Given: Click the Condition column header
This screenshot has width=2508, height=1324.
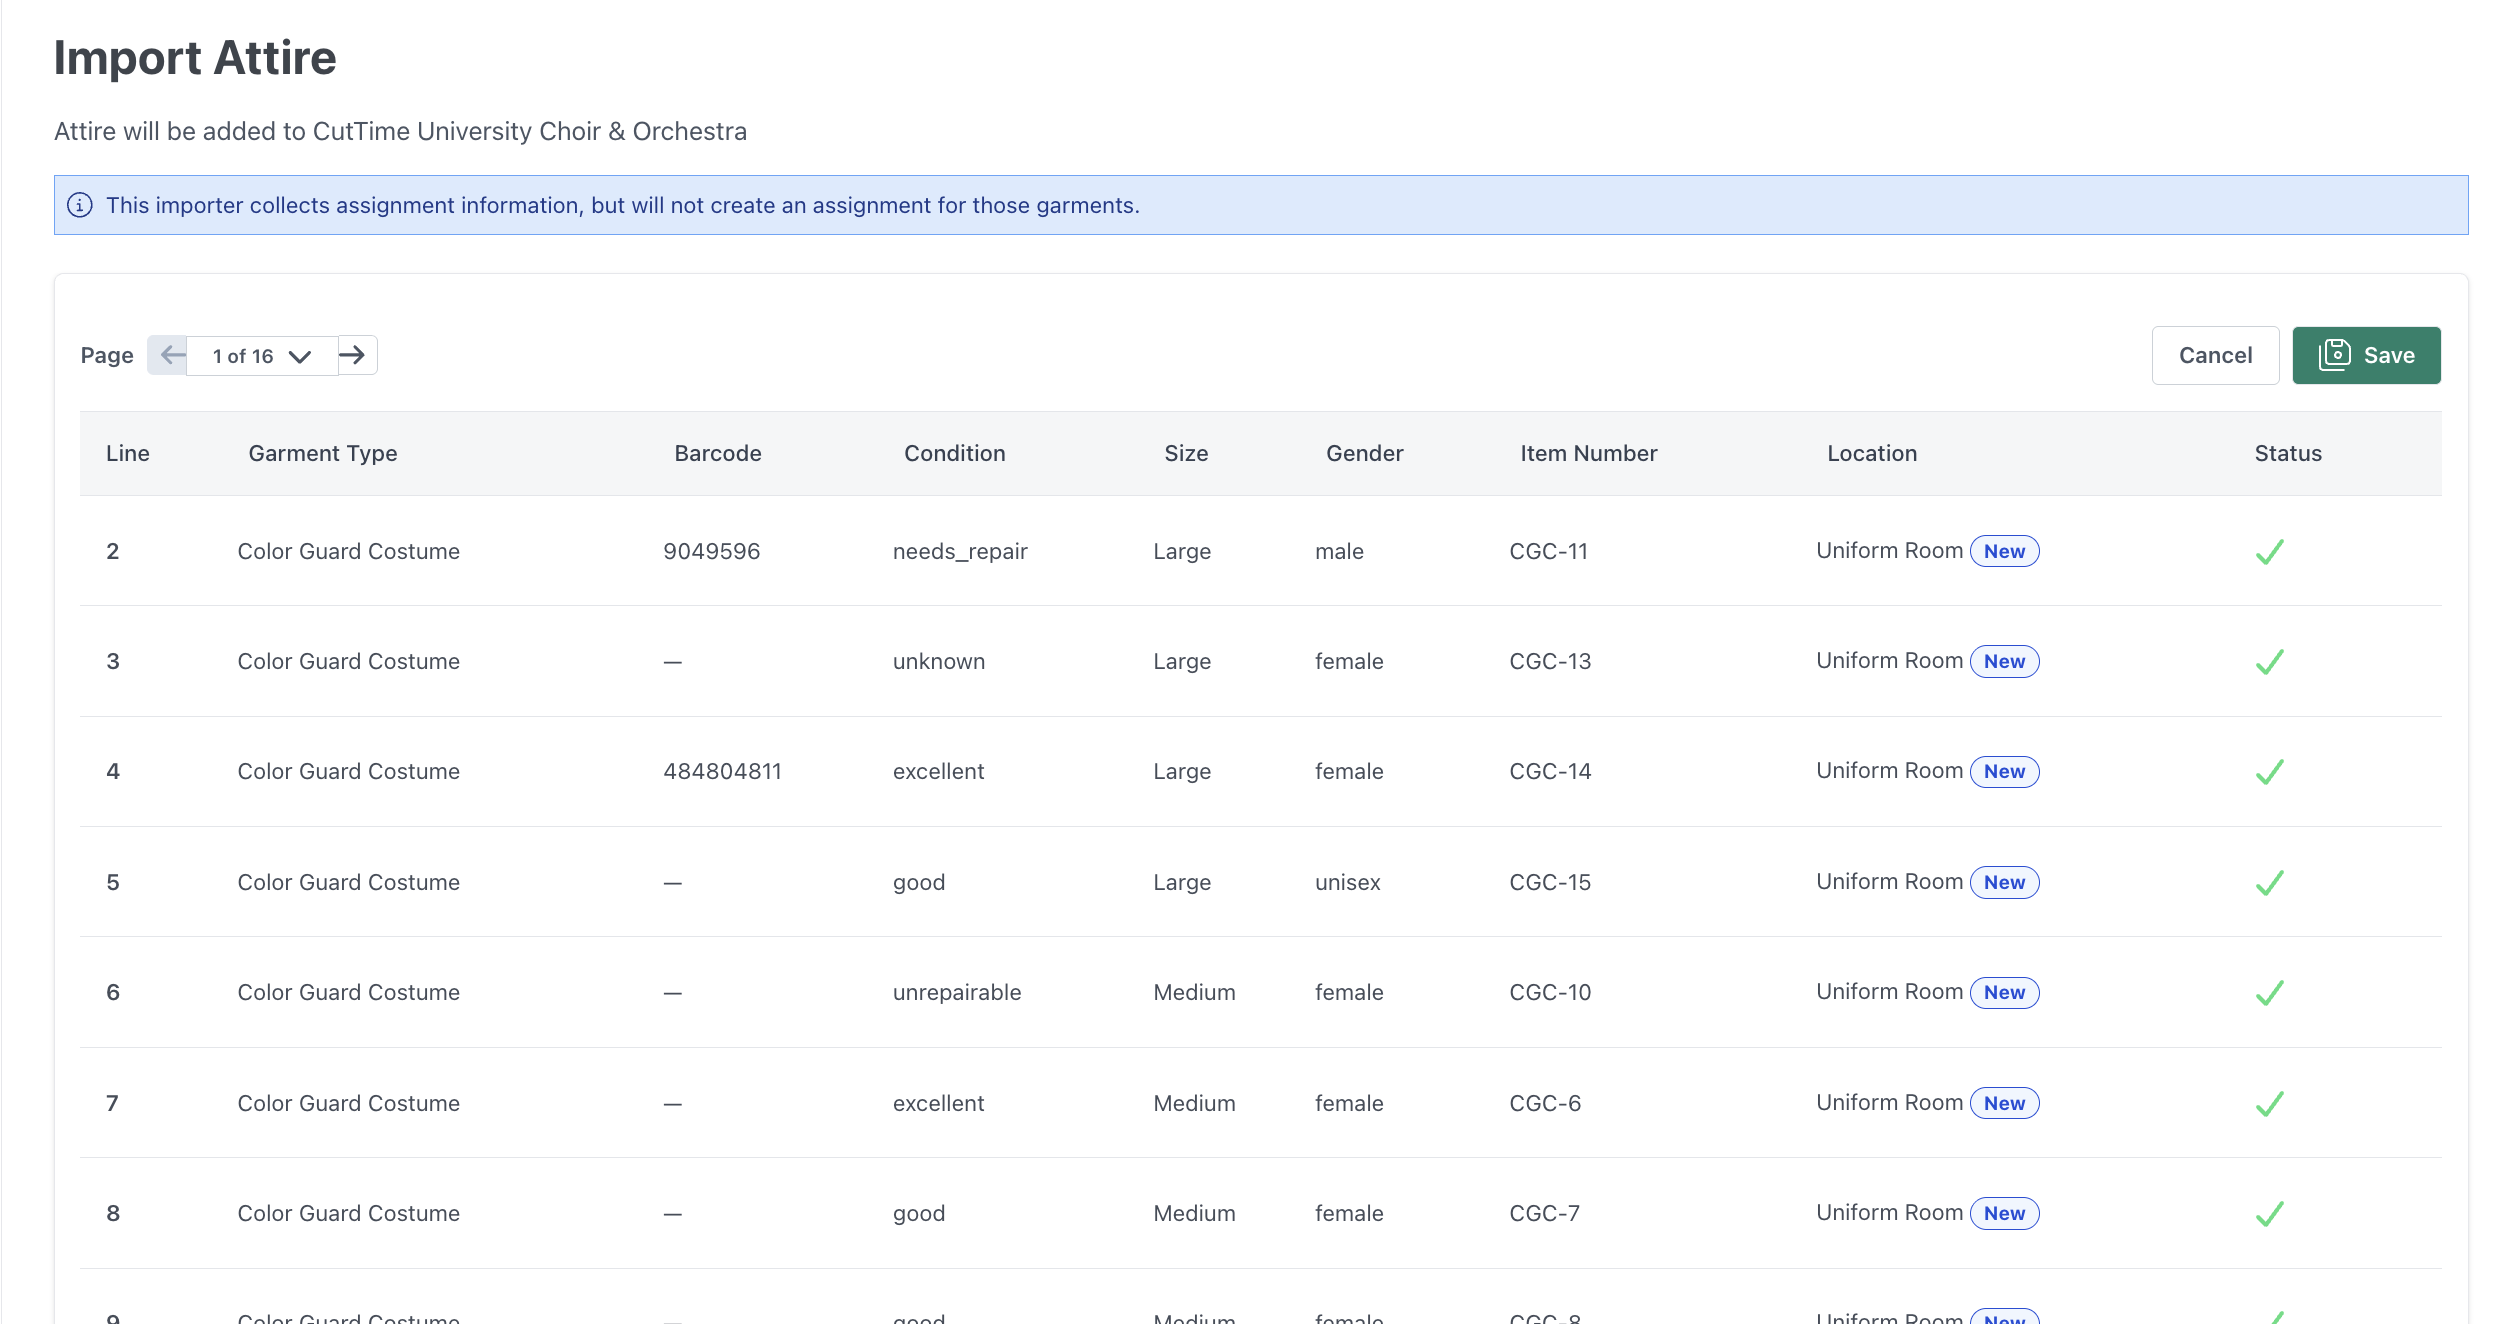Looking at the screenshot, I should click(x=954, y=454).
